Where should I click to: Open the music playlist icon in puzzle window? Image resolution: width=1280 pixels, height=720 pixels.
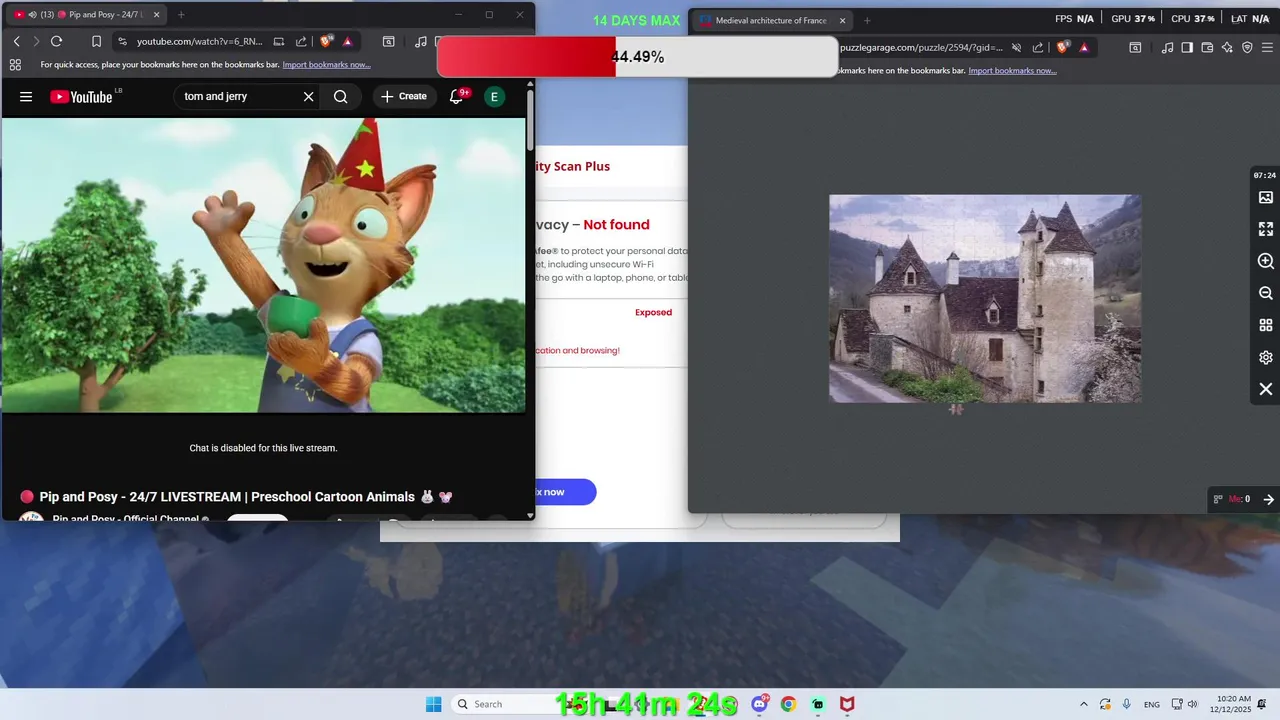coord(1167,47)
